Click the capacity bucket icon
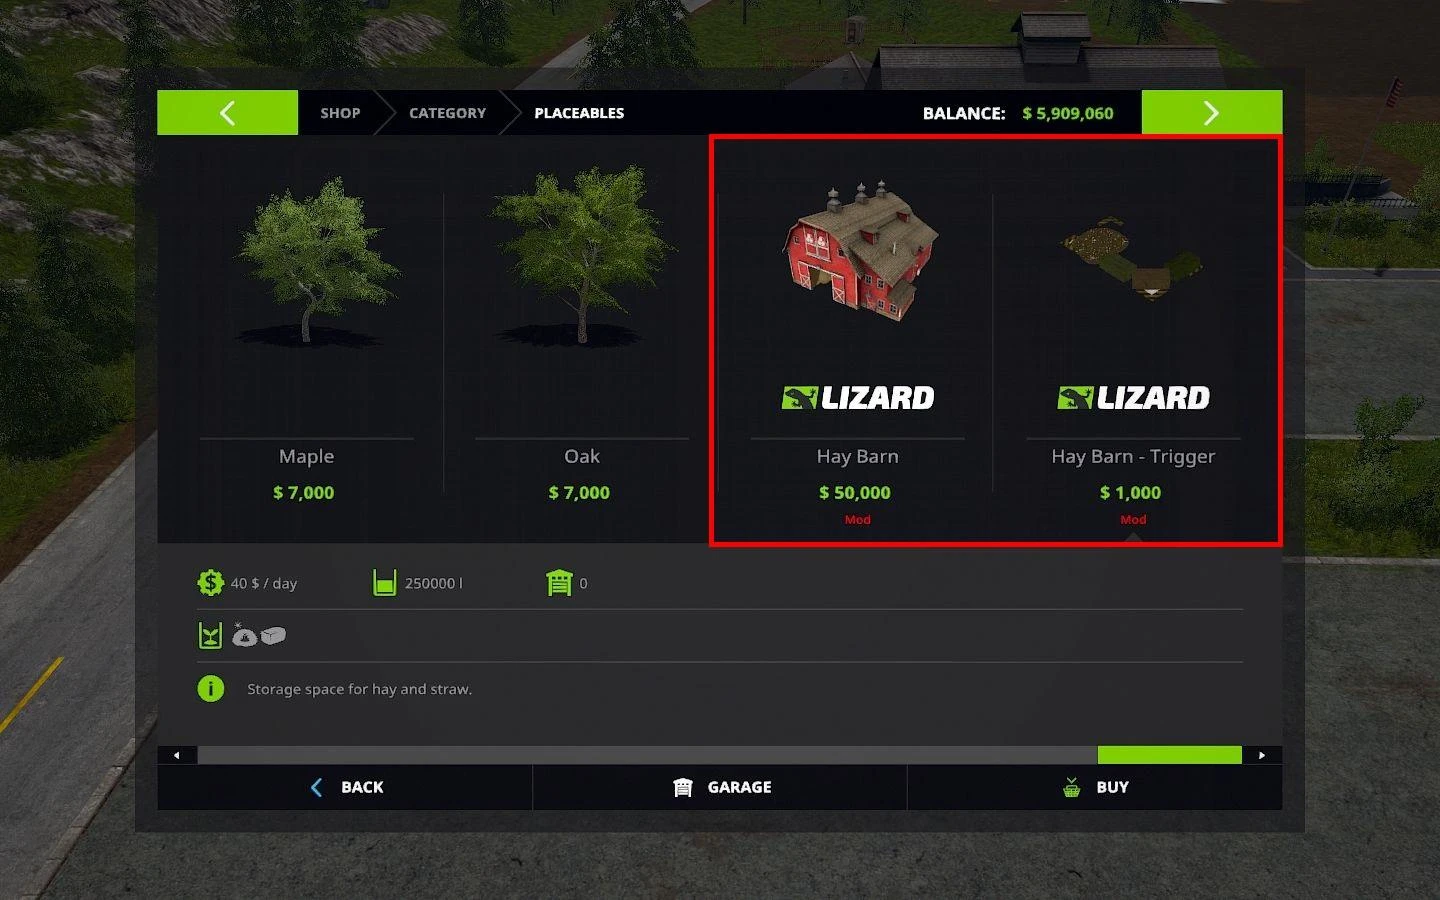1440x900 pixels. coord(384,583)
